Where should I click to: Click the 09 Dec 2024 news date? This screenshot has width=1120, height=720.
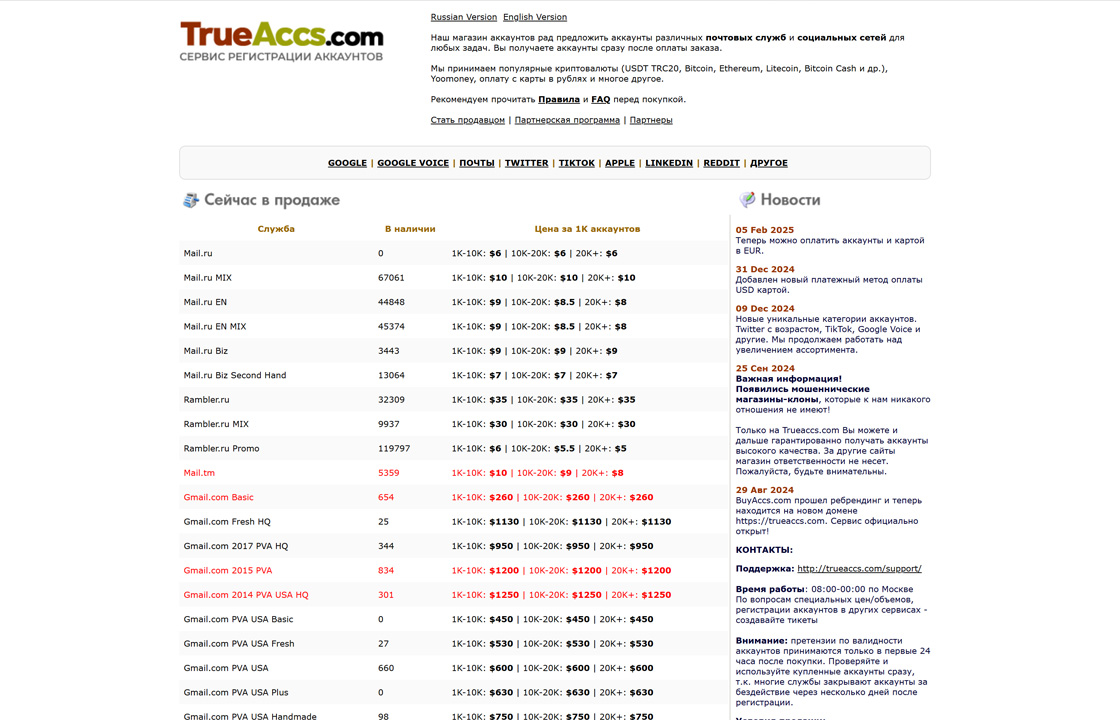point(765,309)
